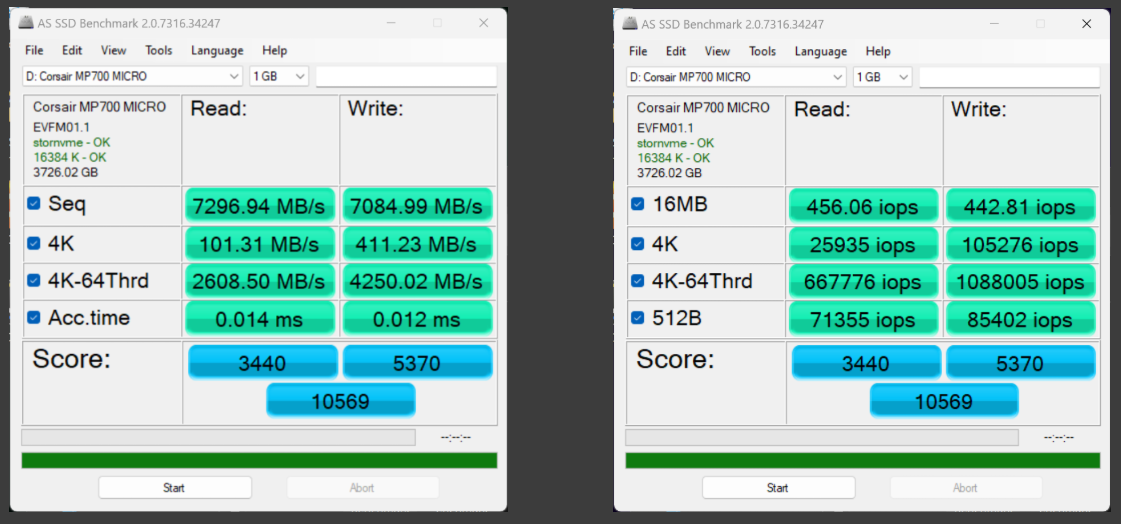Toggle the Acc.time test checkbox

(x=34, y=318)
